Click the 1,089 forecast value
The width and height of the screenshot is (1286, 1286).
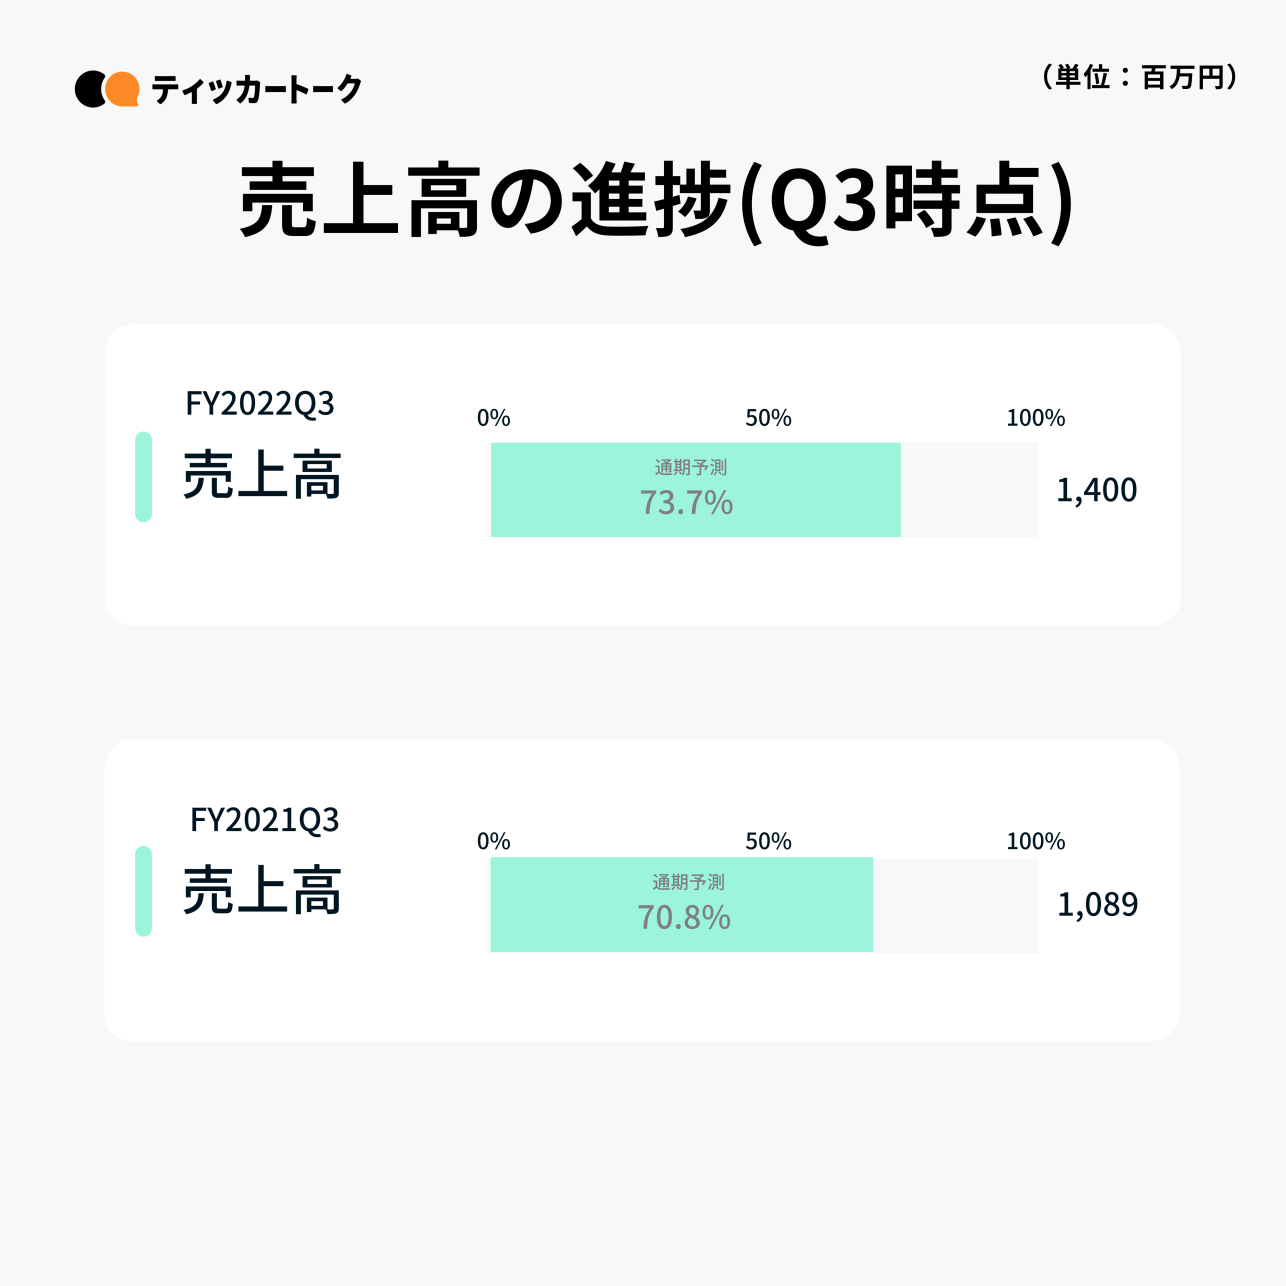1097,904
